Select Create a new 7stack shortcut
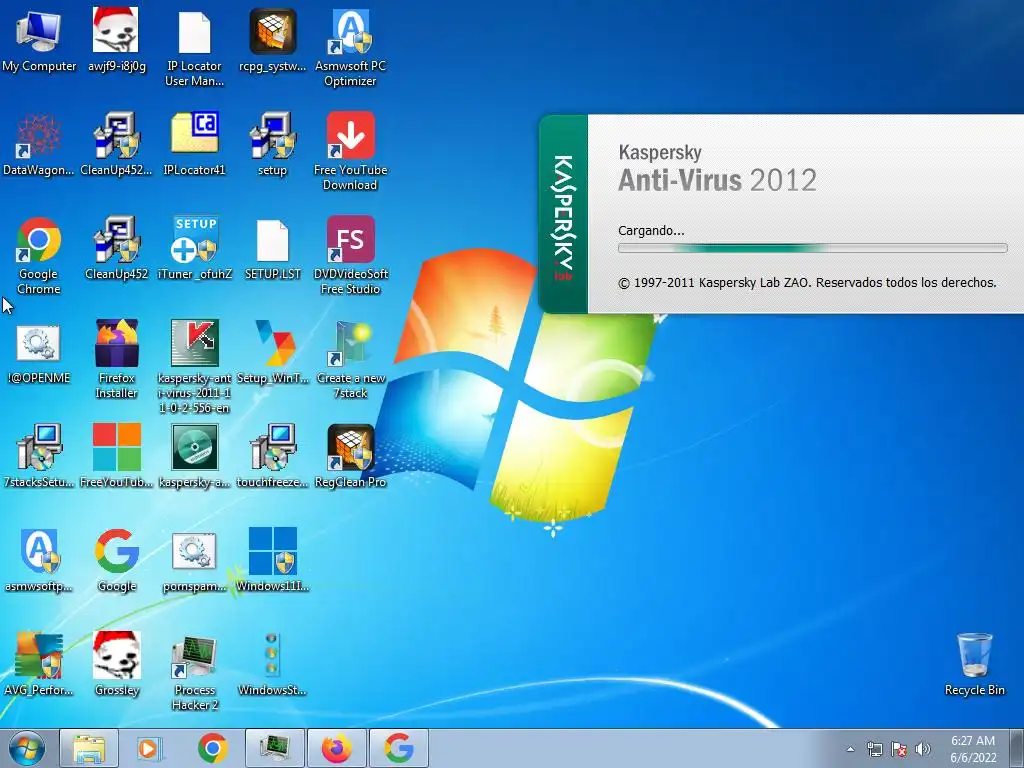 click(350, 360)
